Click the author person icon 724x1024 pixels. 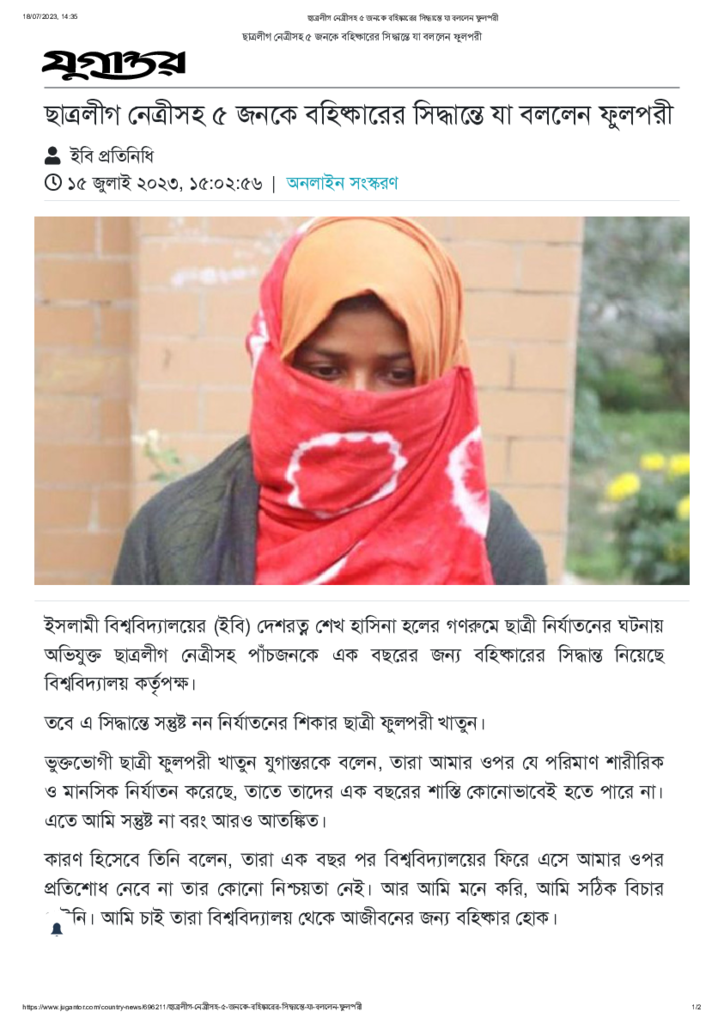click(x=52, y=156)
